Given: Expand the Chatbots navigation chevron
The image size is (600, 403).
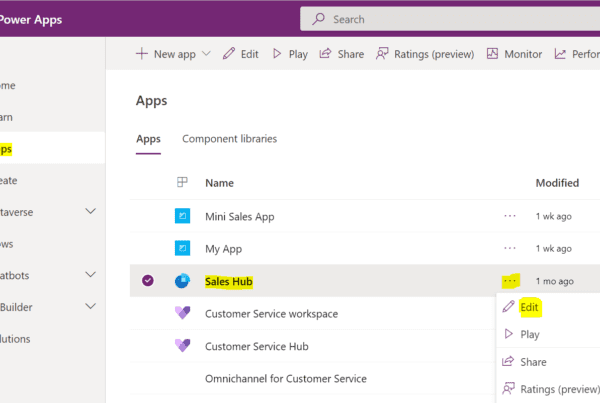Looking at the screenshot, I should [x=91, y=274].
